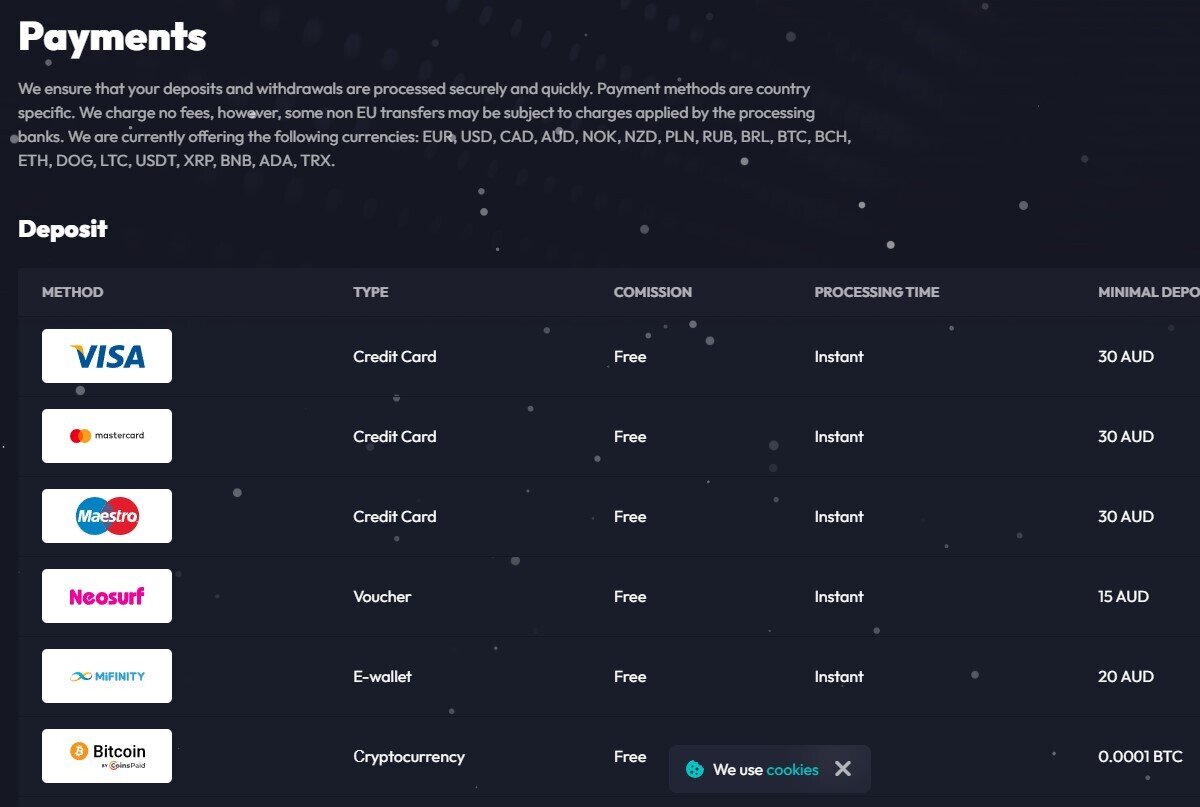The height and width of the screenshot is (807, 1200).
Task: Select the MiFinity e-wallet logo
Action: pyautogui.click(x=107, y=676)
